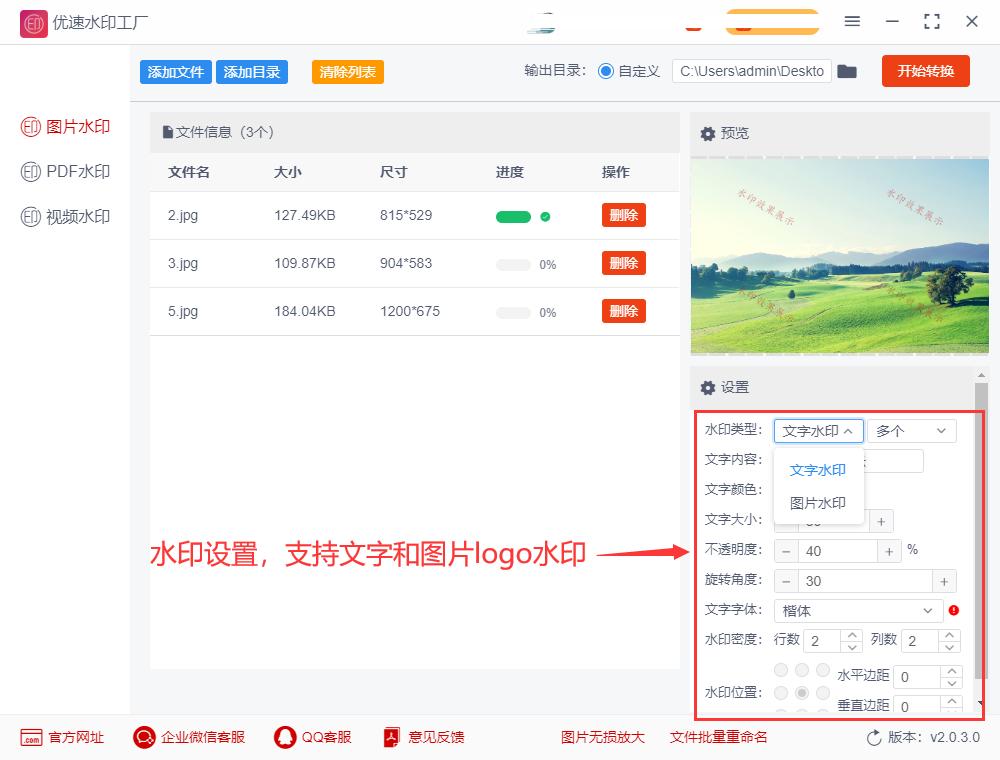Image resolution: width=1000 pixels, height=760 pixels.
Task: Switch to PDF水印 in sidebar
Action: [66, 171]
